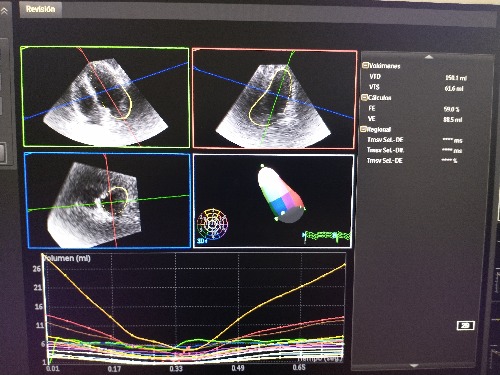Select the Tmsv Sel.-DE ms row
The image size is (500, 375).
415,140
